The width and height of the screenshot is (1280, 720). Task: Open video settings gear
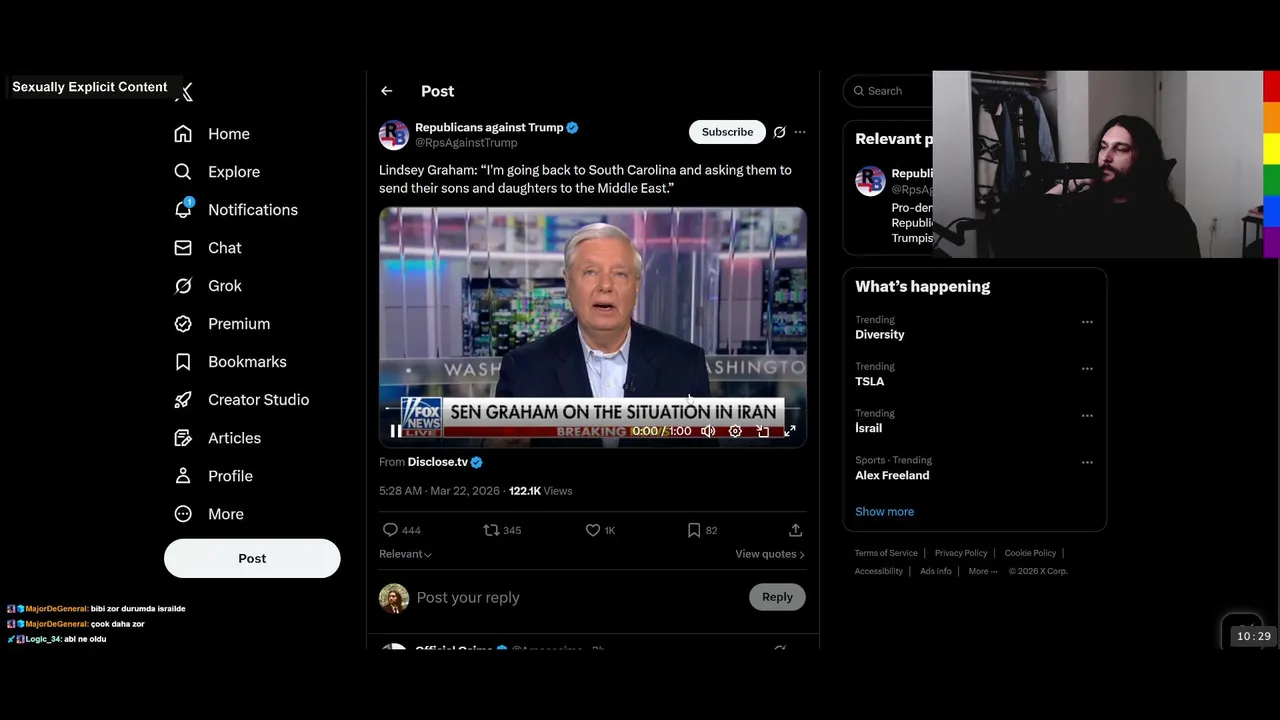[735, 431]
